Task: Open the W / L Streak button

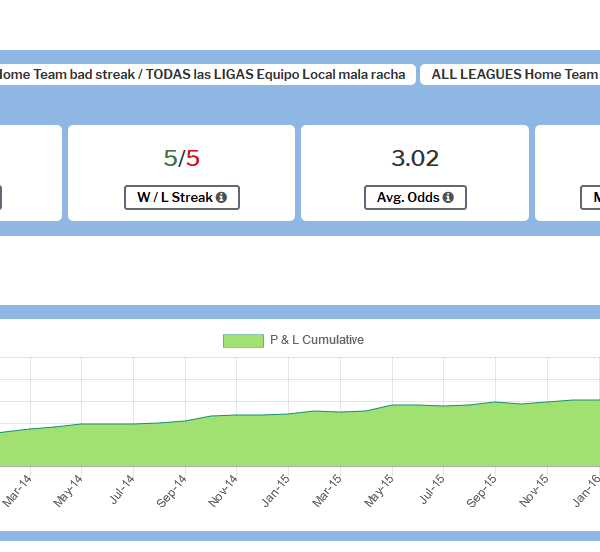Action: 182,197
